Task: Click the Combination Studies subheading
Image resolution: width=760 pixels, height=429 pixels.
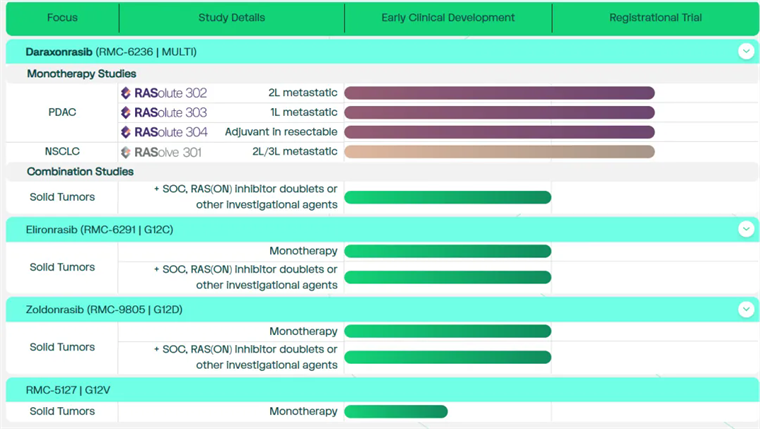Action: coord(80,171)
